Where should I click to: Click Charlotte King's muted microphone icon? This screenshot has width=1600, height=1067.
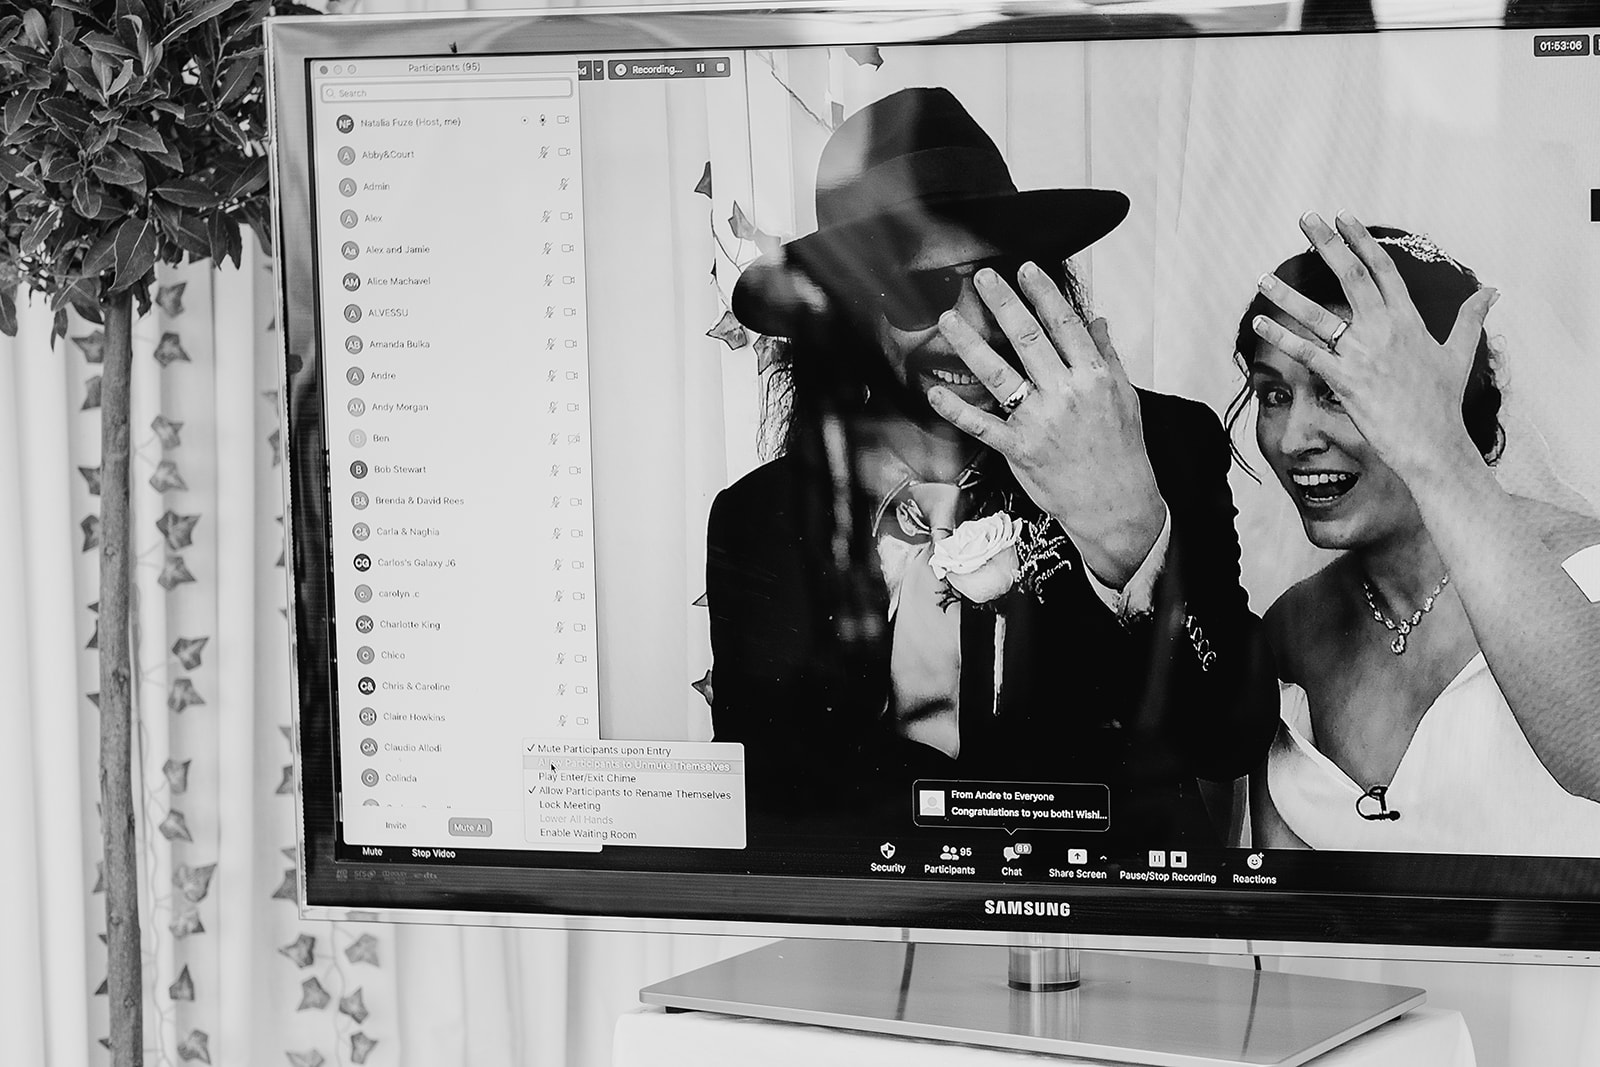click(559, 627)
